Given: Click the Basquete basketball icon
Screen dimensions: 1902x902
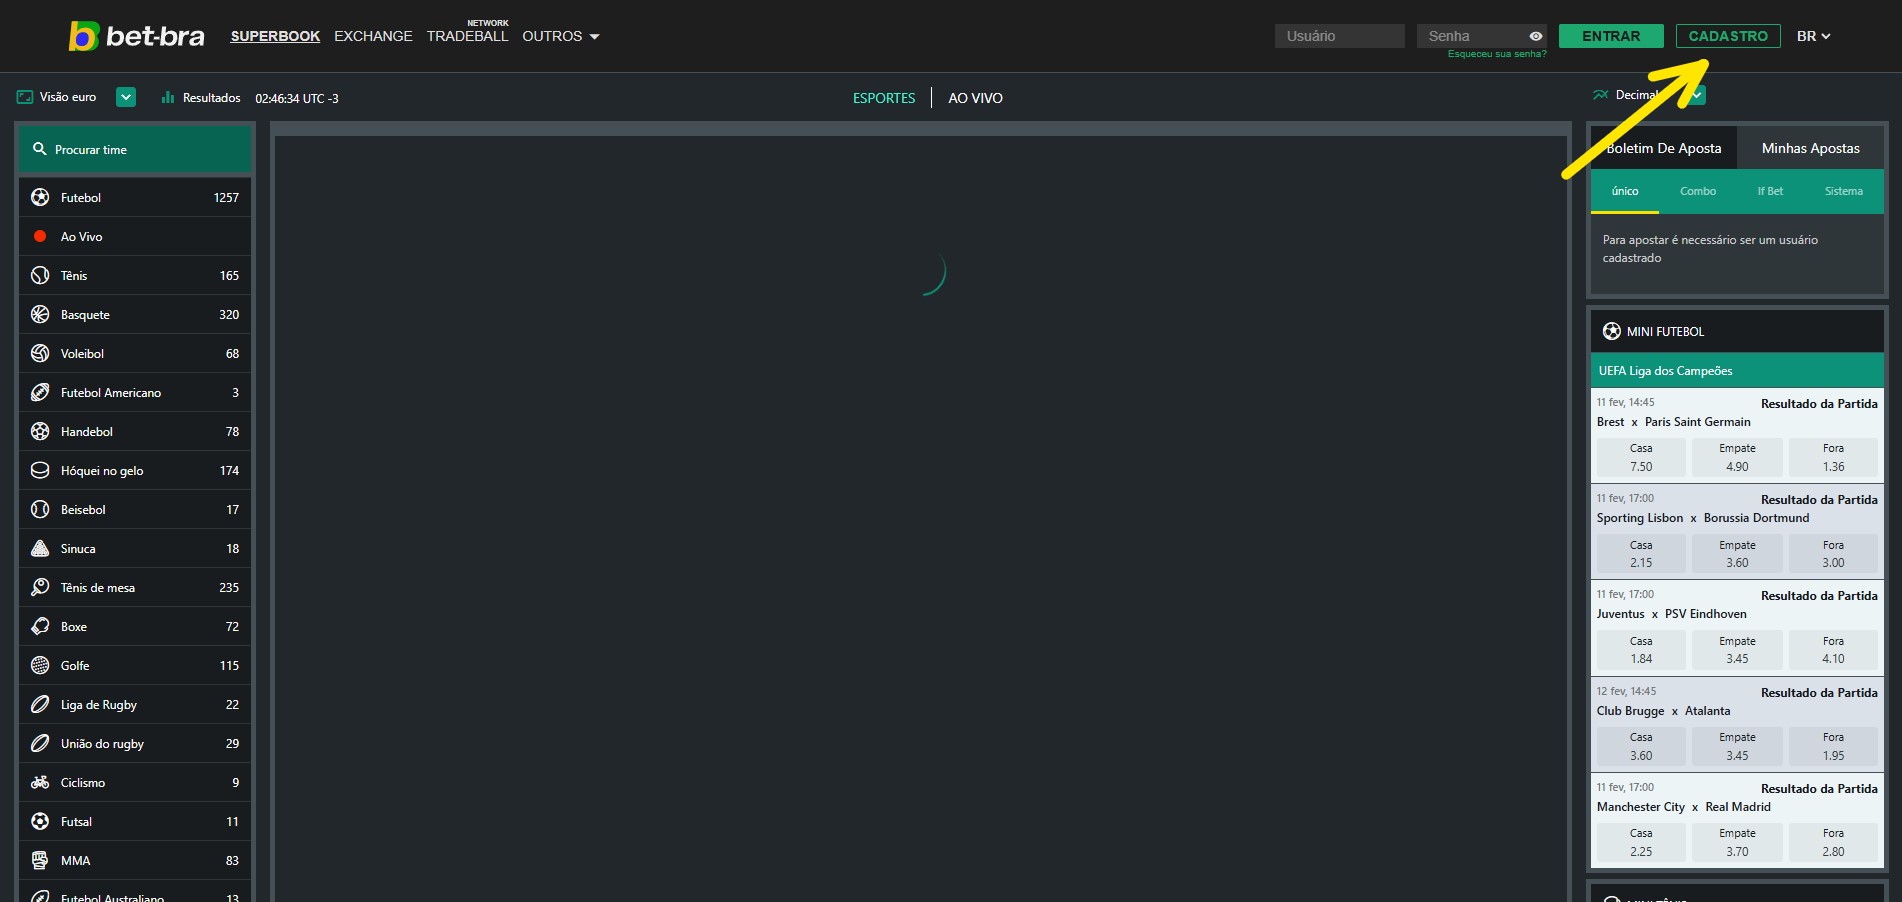Looking at the screenshot, I should click(40, 314).
